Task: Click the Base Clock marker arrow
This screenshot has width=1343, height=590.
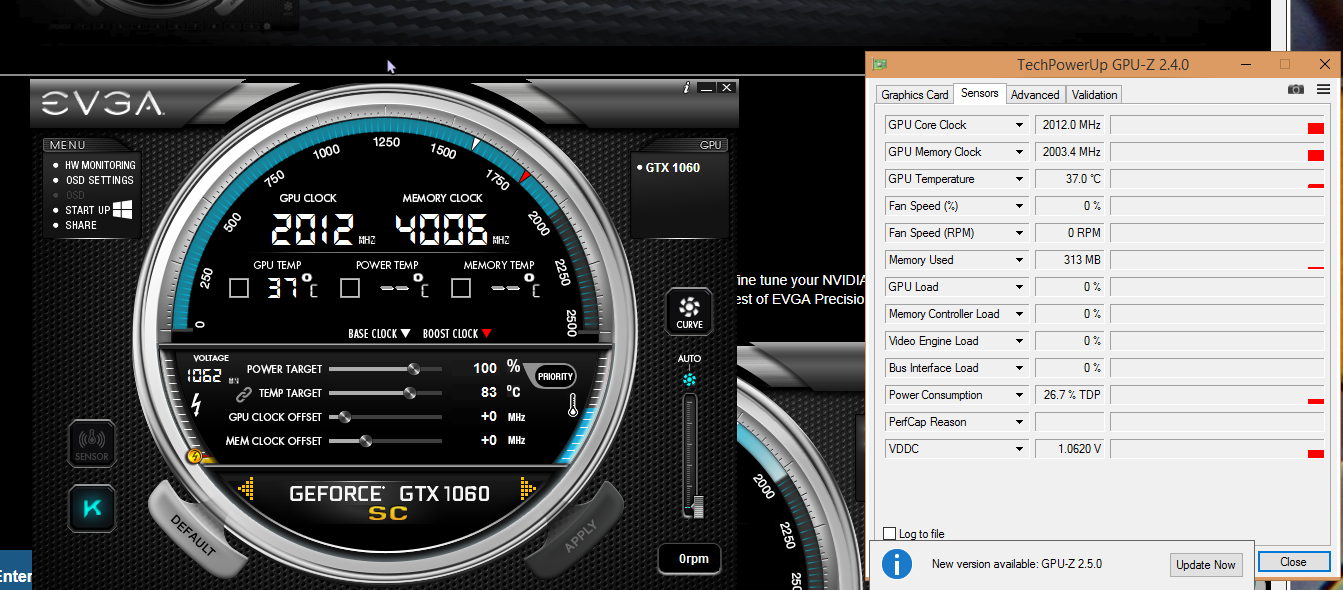Action: pos(406,334)
